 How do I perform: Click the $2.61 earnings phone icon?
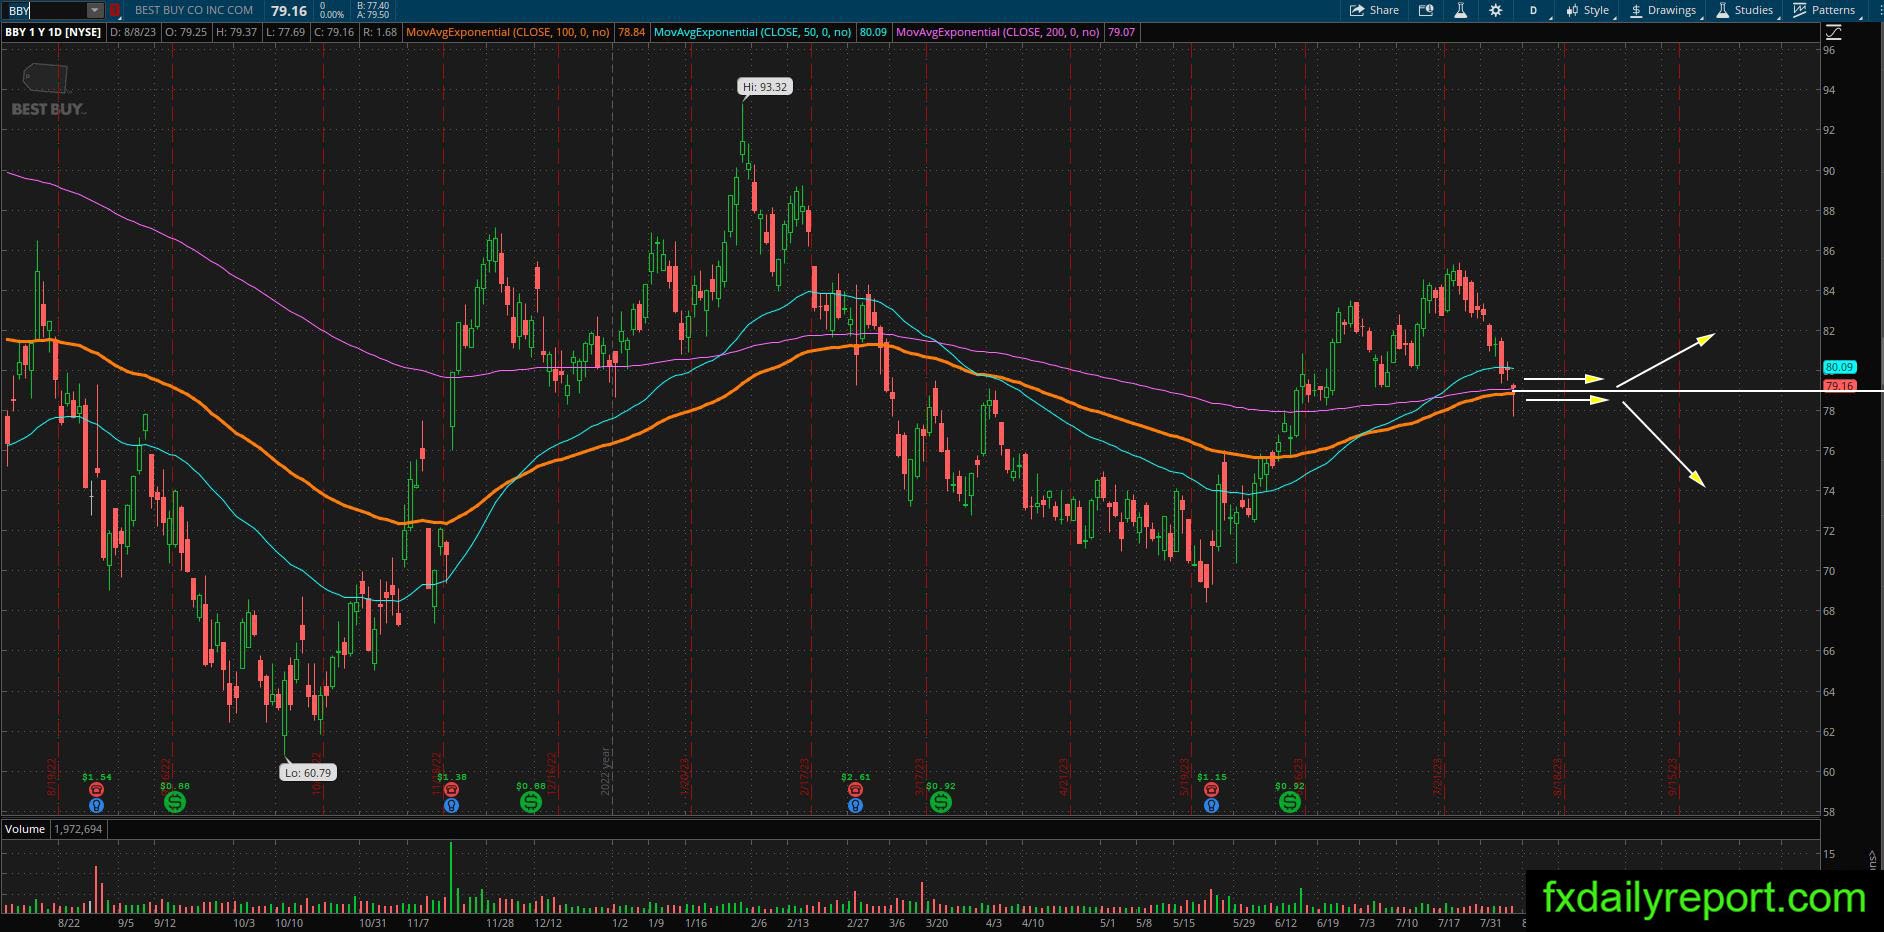pyautogui.click(x=855, y=790)
